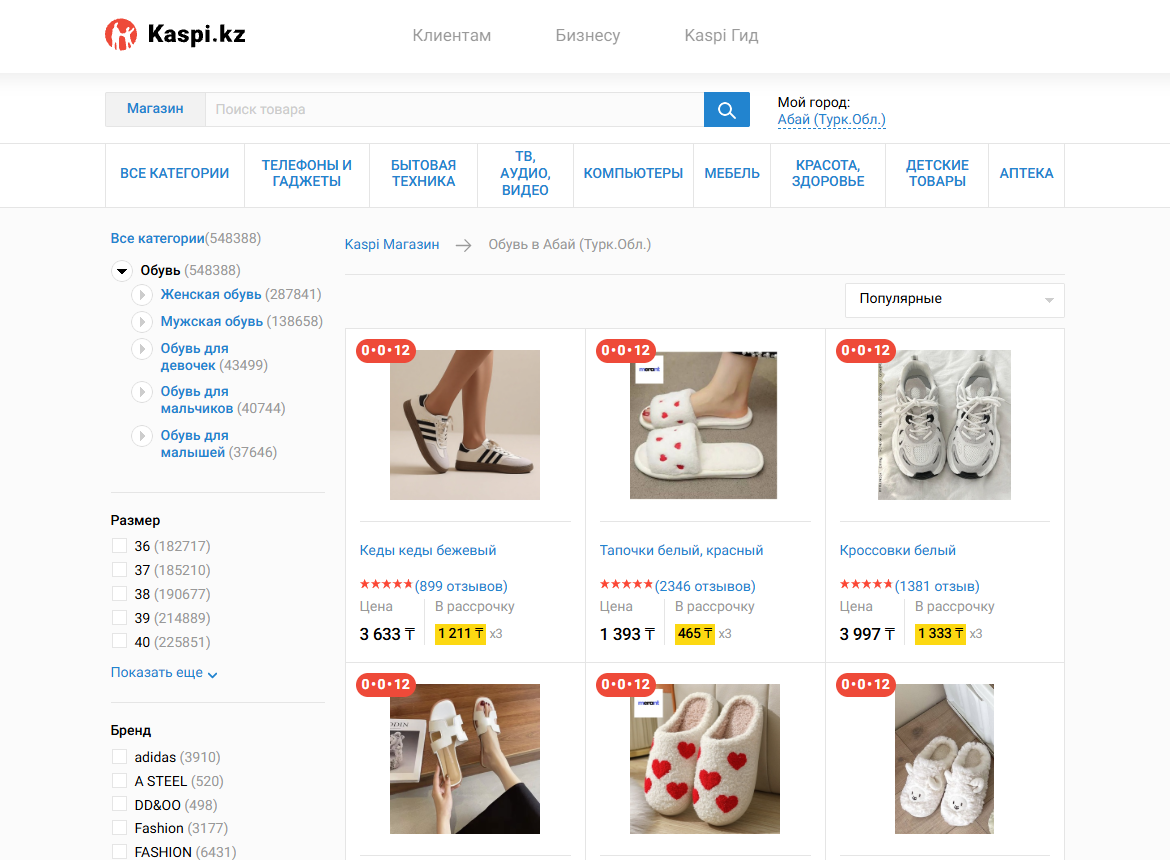Screen dimensions: 1170x860
Task: Enable the size 39 filter checkbox
Action: [119, 618]
